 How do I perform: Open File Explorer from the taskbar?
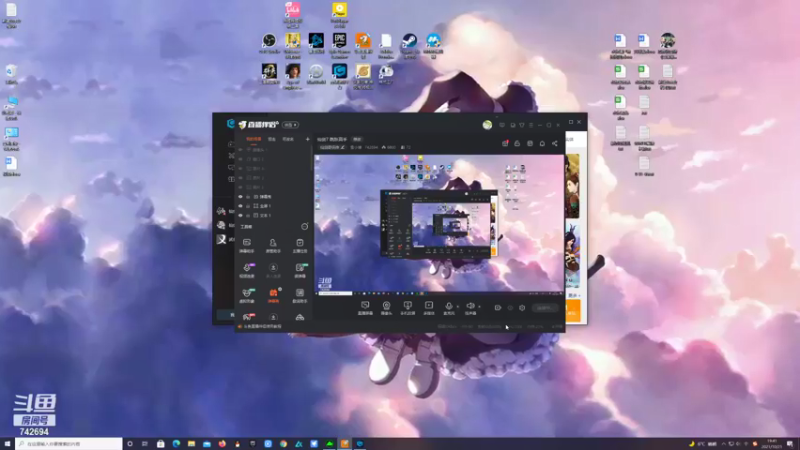(191, 444)
